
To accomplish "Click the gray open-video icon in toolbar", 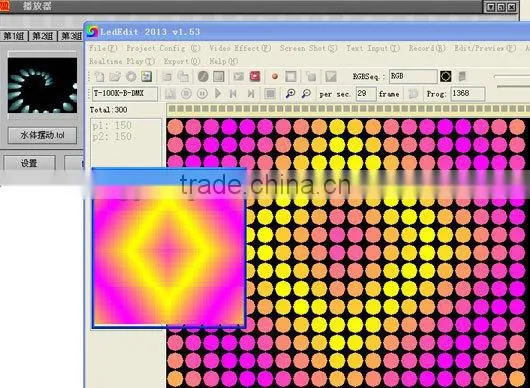I will tap(239, 77).
